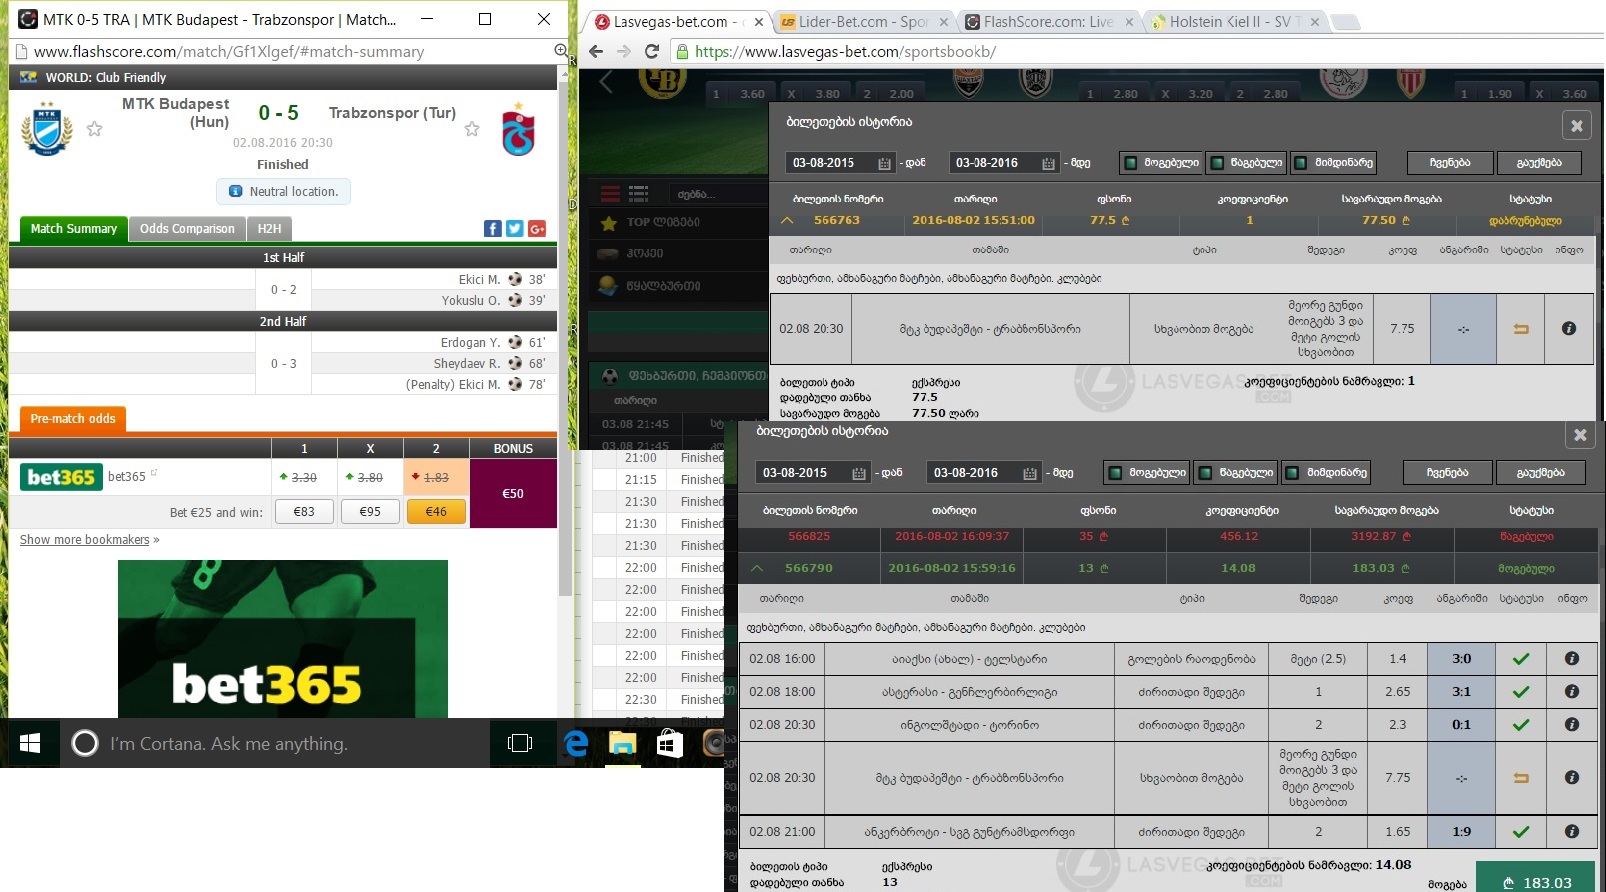The height and width of the screenshot is (892, 1606).
Task: Click the გაუქმება button in the upper dialog
Action: (x=1539, y=163)
